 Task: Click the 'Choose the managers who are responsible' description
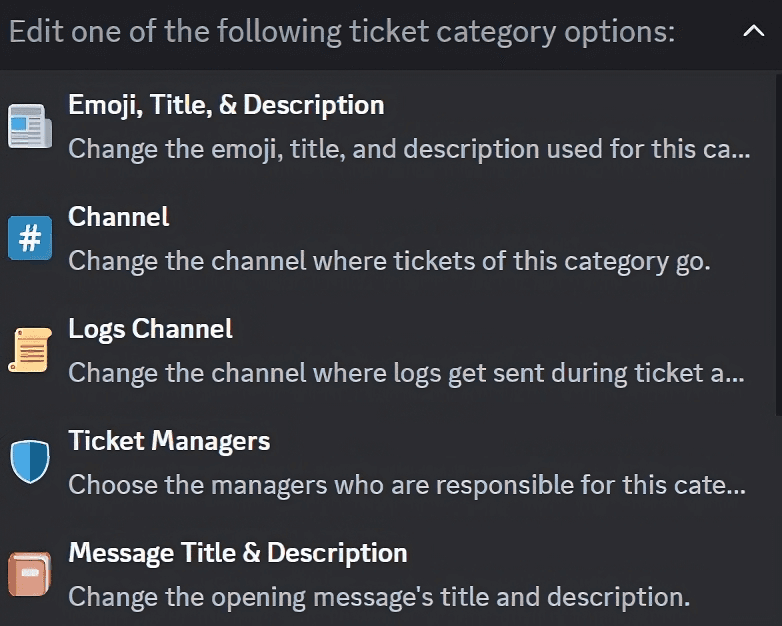pos(406,486)
